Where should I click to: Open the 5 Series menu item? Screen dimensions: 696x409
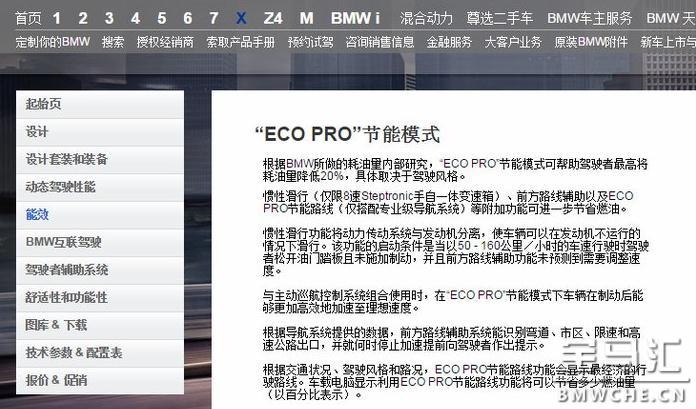pos(162,18)
